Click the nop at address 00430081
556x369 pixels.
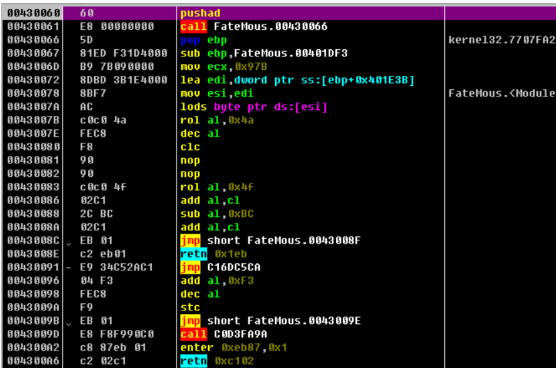190,161
